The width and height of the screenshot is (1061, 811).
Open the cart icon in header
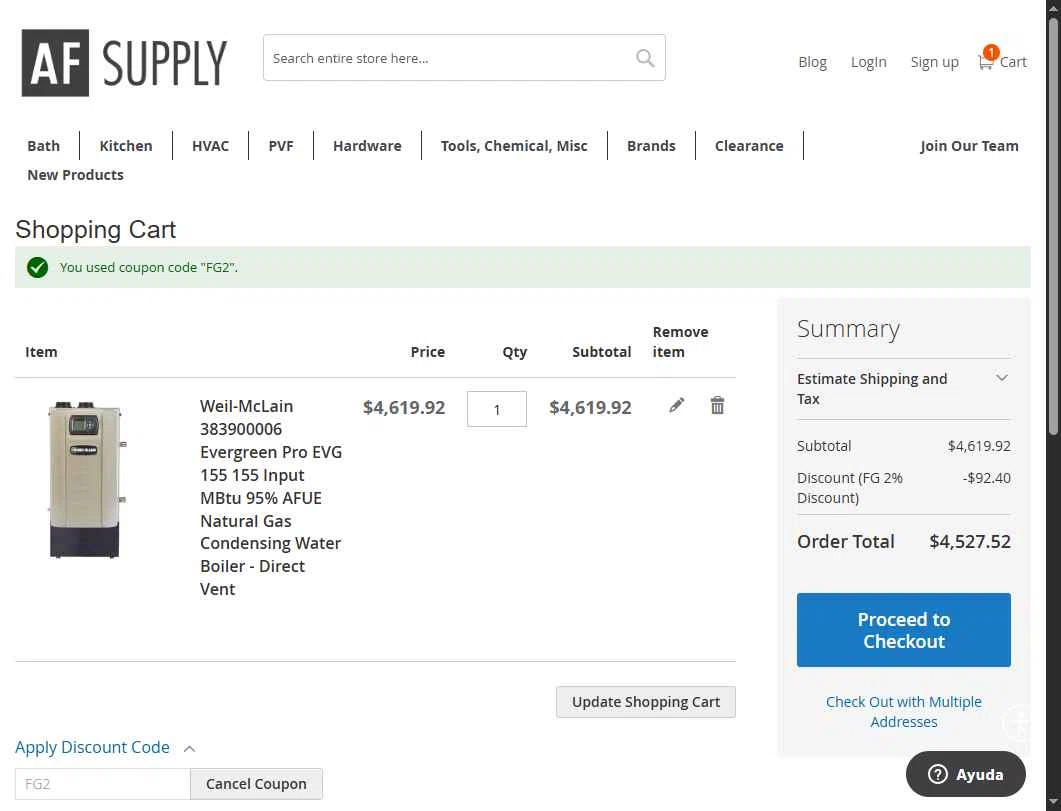(x=987, y=61)
